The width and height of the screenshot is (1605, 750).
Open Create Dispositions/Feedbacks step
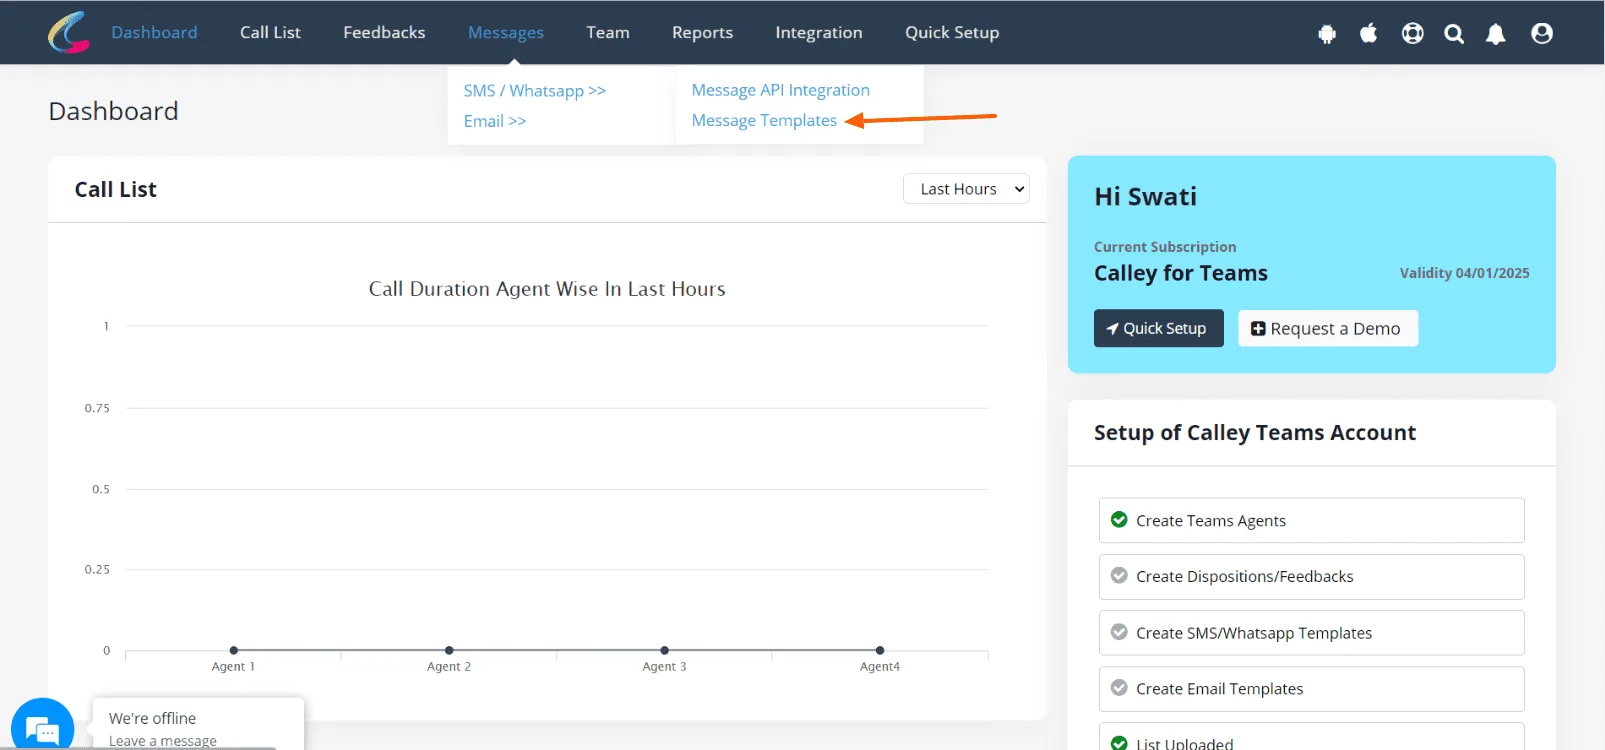(x=1311, y=577)
